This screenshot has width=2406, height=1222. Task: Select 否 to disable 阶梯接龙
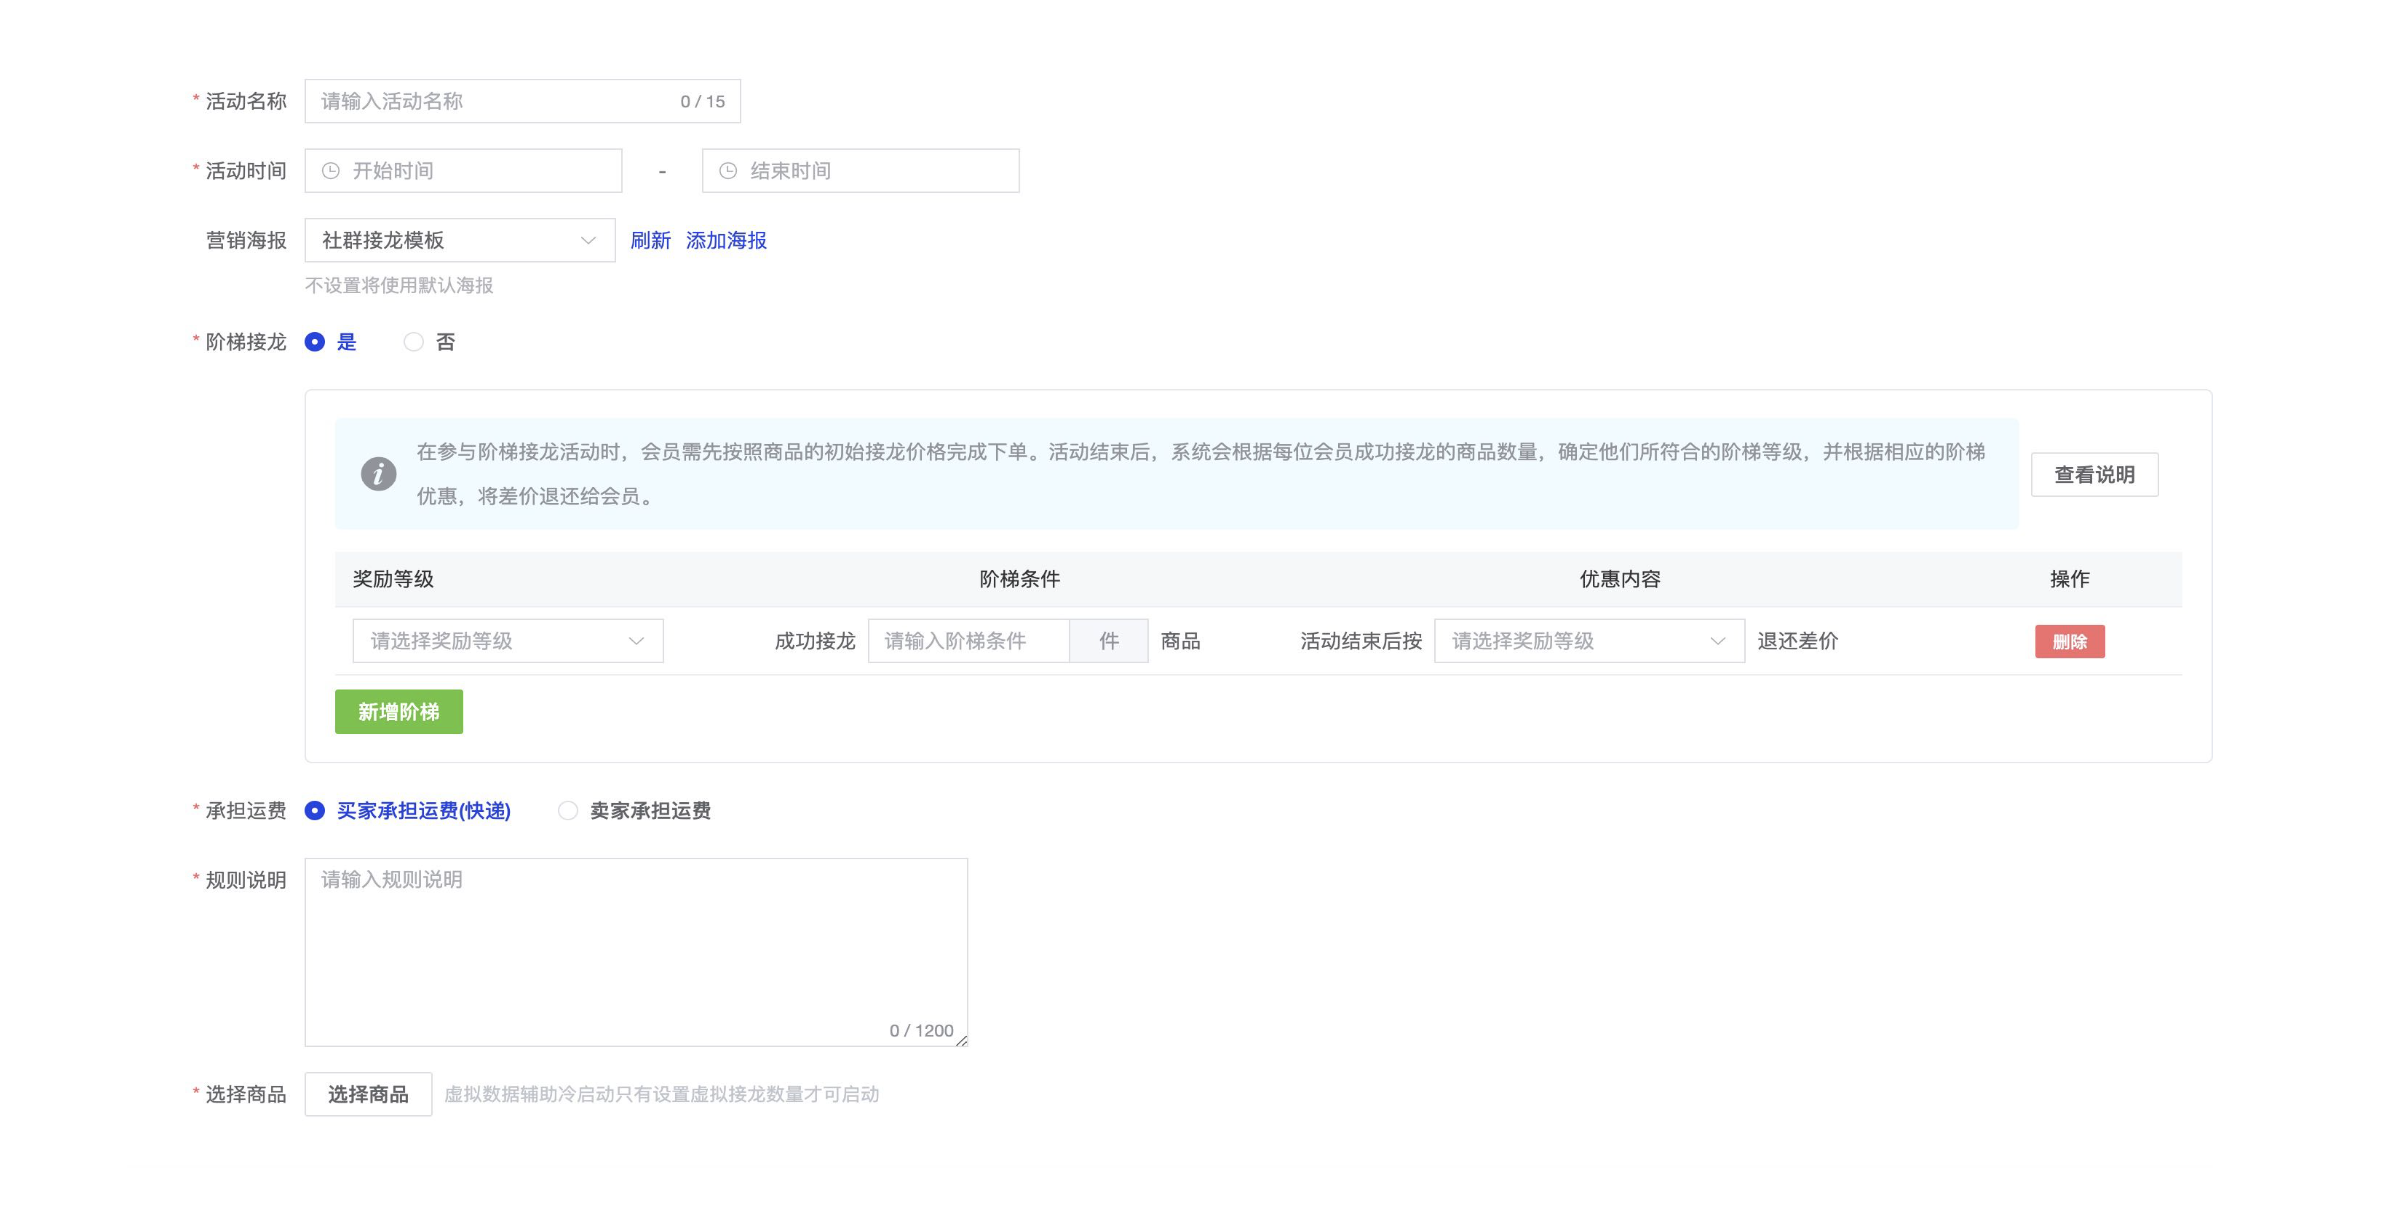[413, 341]
